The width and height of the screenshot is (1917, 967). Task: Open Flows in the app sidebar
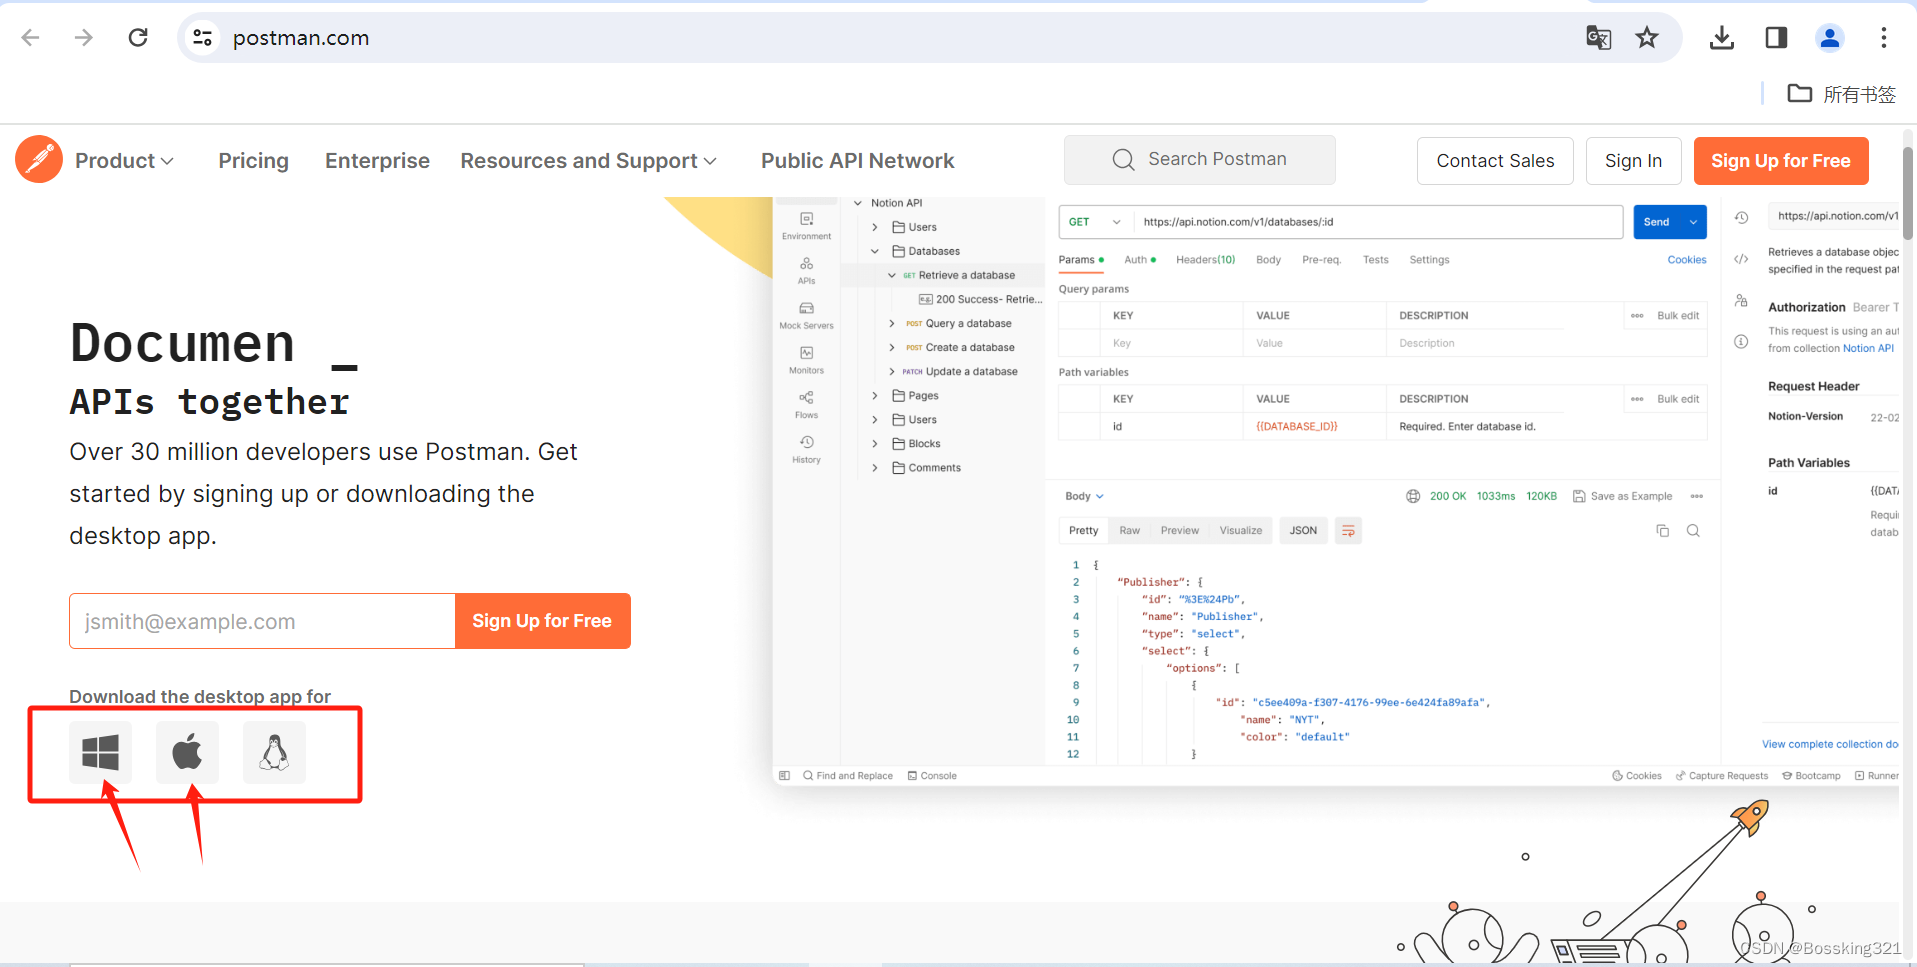(x=806, y=405)
